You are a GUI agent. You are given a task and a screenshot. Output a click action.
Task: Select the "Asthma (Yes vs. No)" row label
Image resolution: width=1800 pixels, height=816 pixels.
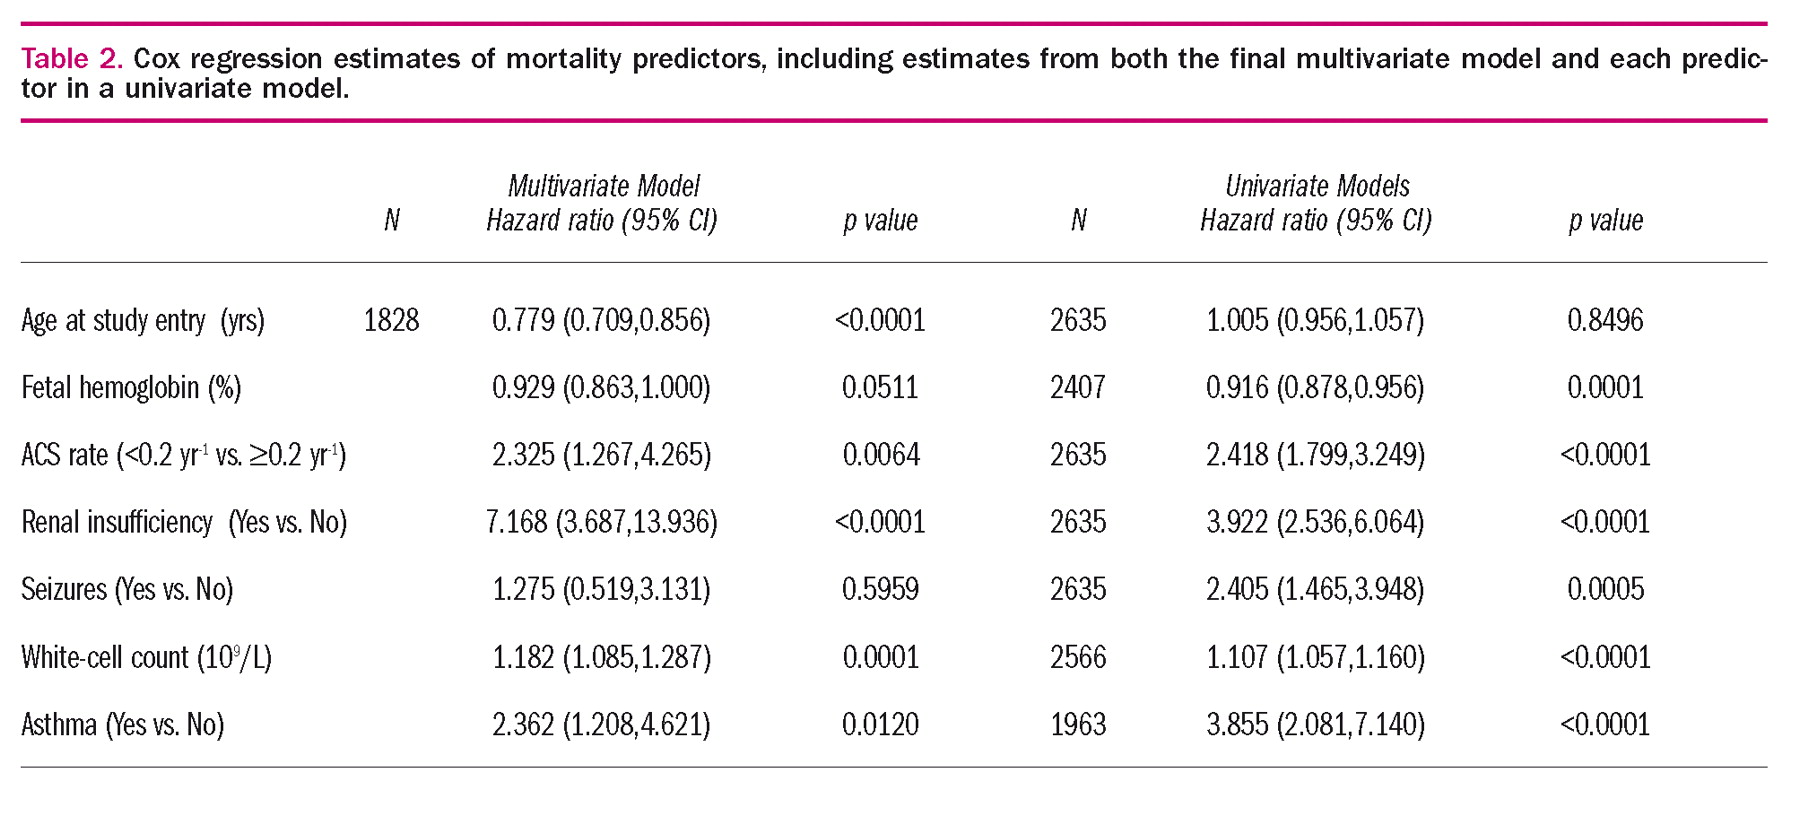pos(122,724)
